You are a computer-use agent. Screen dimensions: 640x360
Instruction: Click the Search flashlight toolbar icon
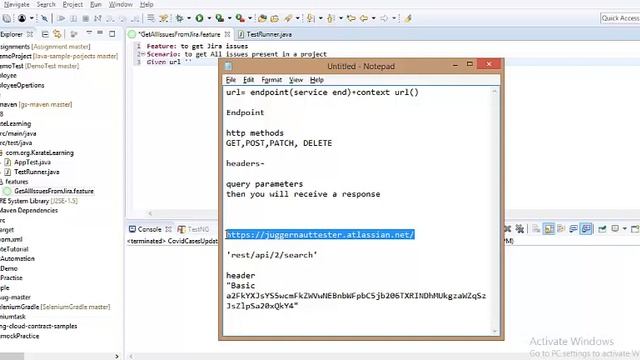[x=289, y=18]
